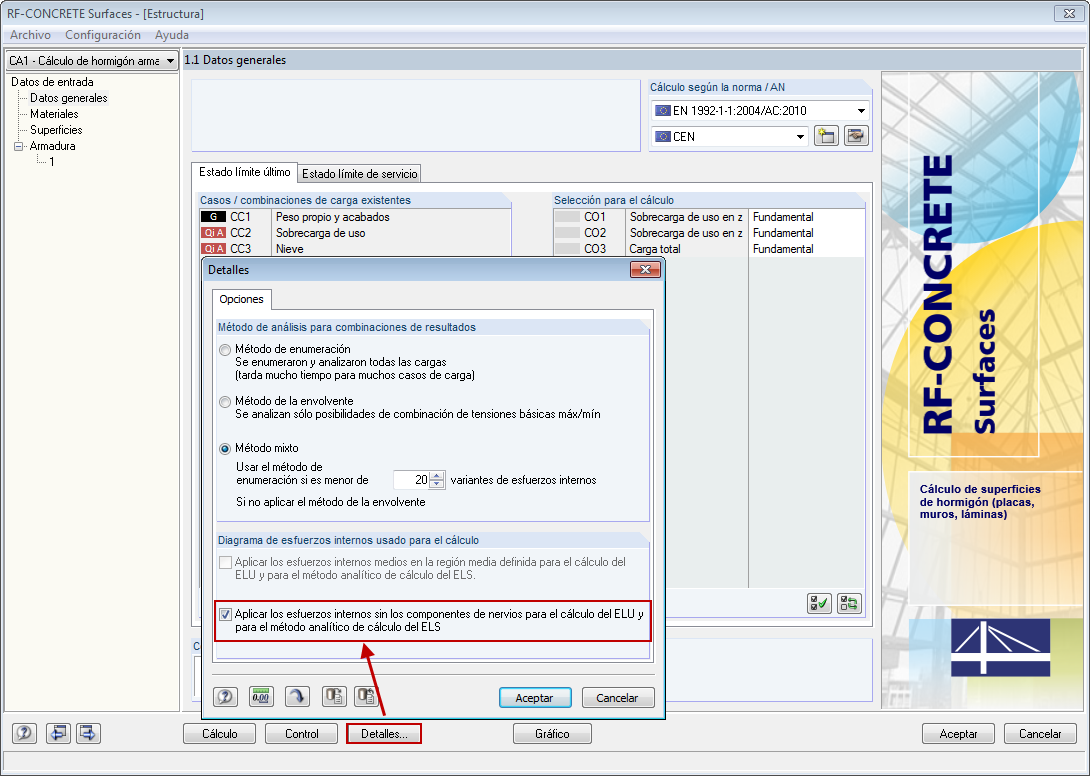The width and height of the screenshot is (1090, 776).
Task: Click the Cálculo button
Action: click(220, 734)
